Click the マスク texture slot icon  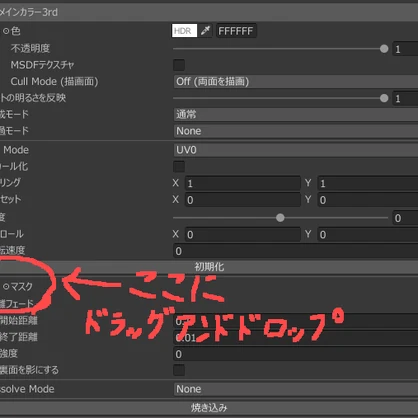[6, 286]
